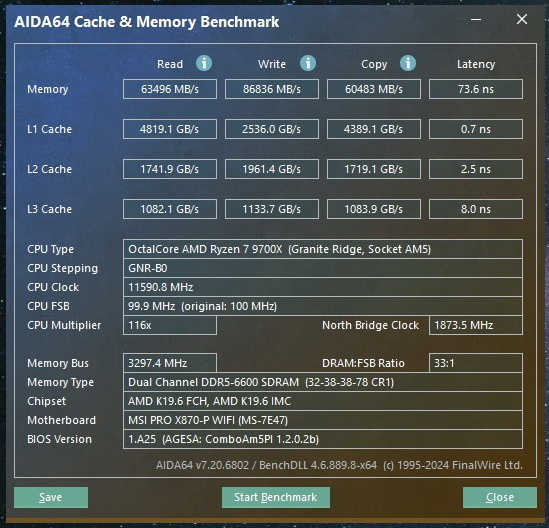Click Memory Bus value 3297.4 MHz
The width and height of the screenshot is (549, 528).
pos(170,363)
